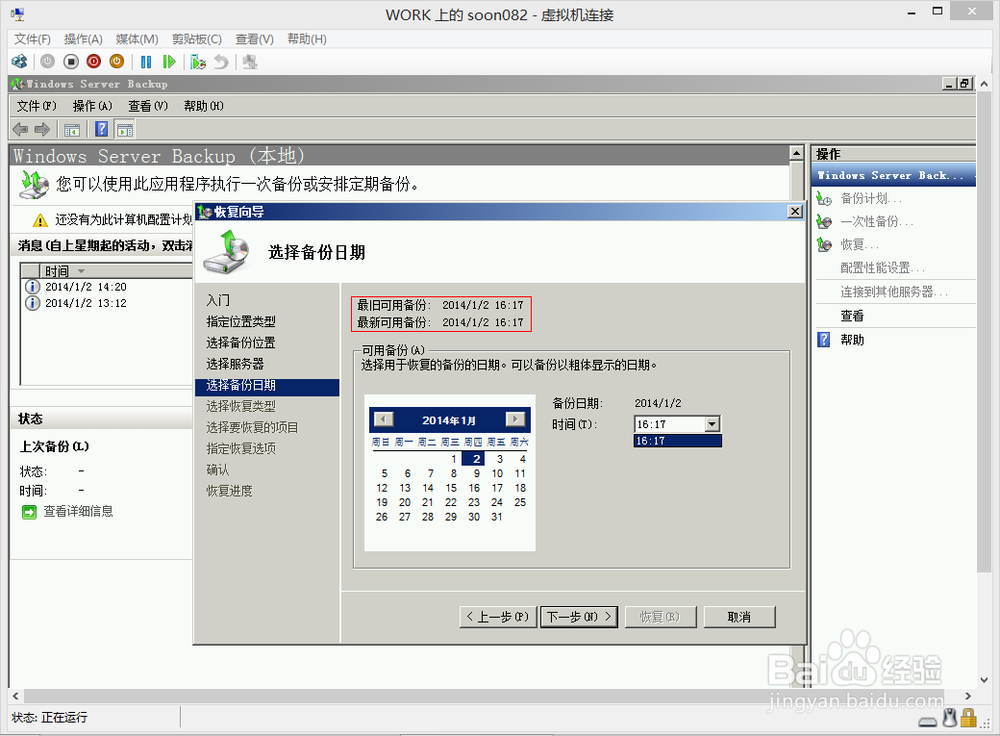The width and height of the screenshot is (1000, 736).
Task: Open the outer 查看(V) menu of VM connection
Action: coord(254,40)
